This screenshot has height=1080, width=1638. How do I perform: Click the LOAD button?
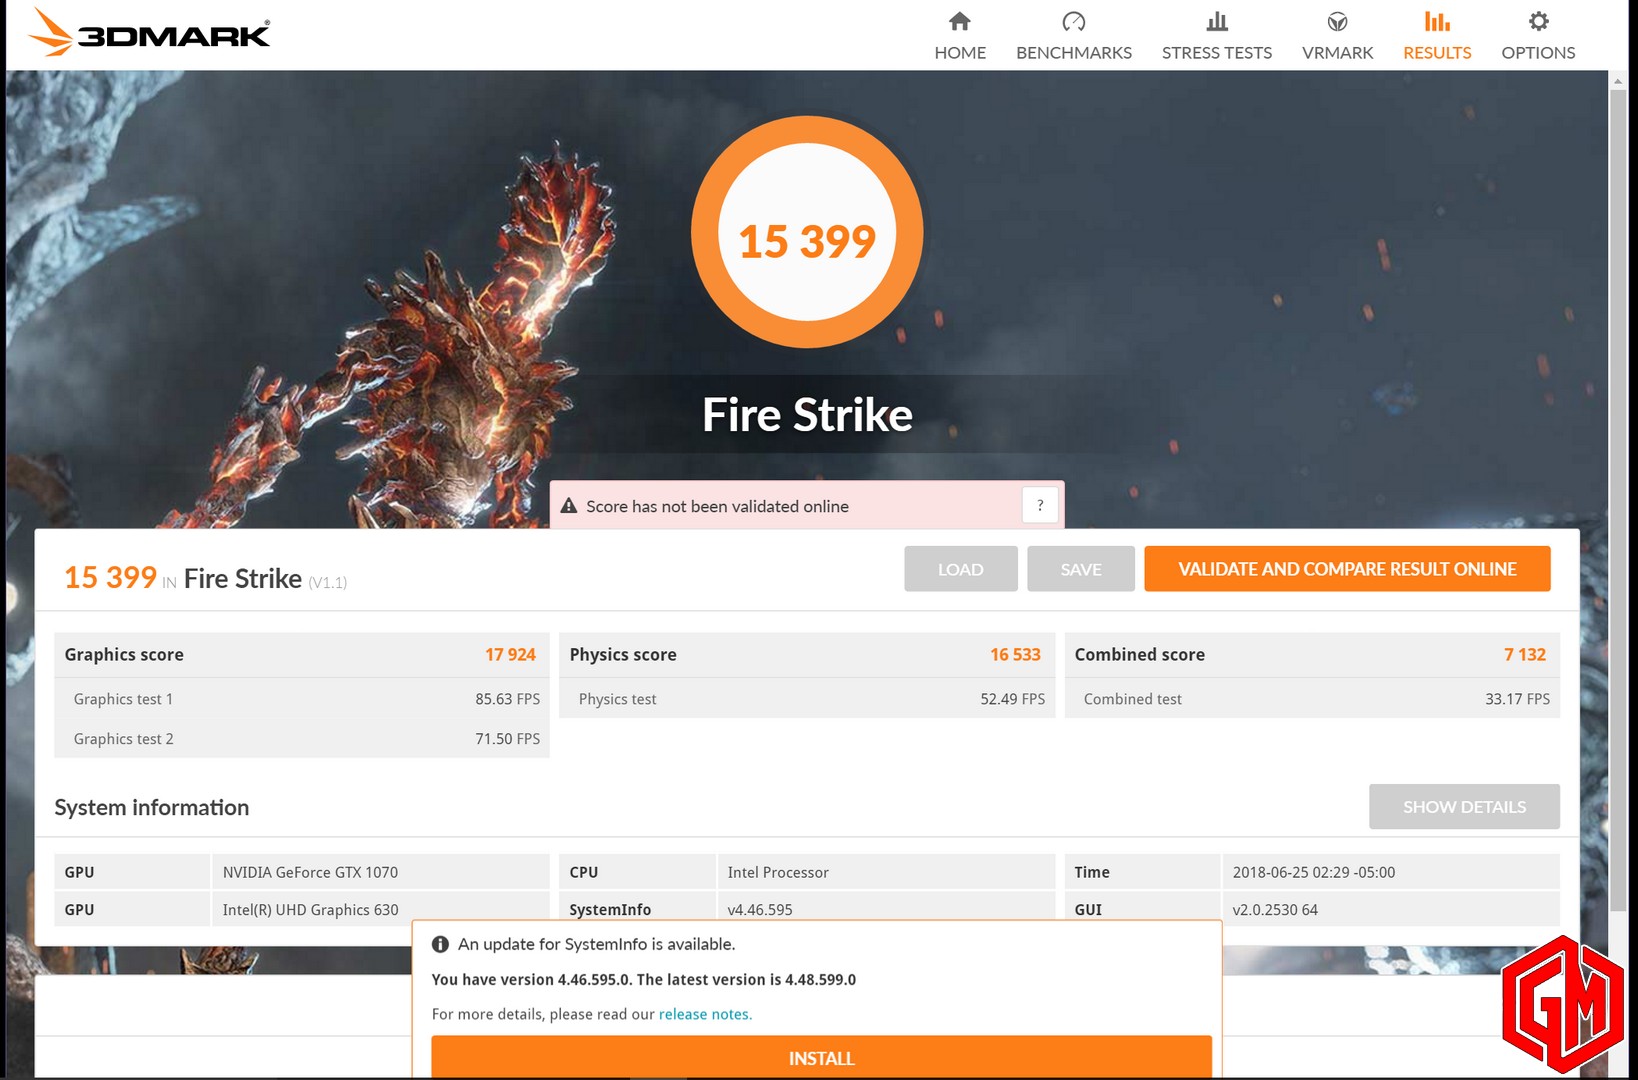pos(960,569)
